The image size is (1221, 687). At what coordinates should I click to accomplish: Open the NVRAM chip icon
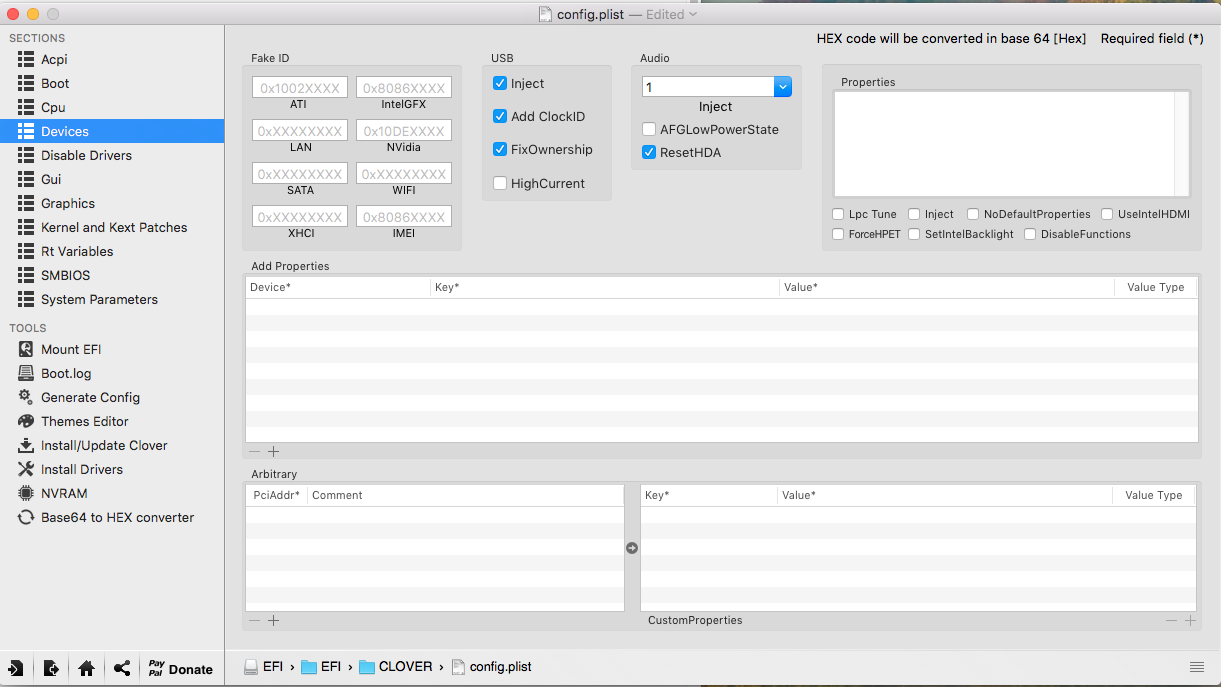[x=26, y=493]
